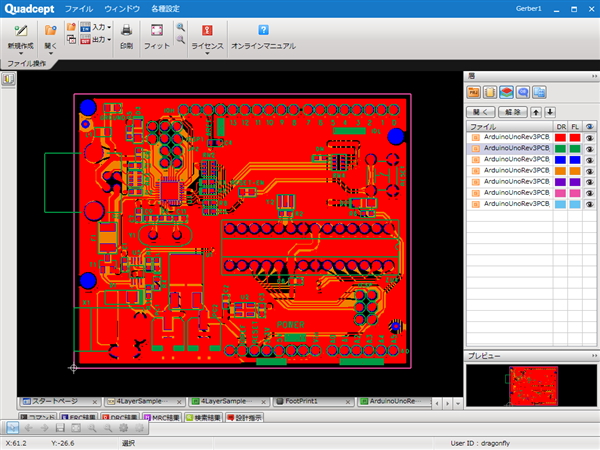Hide the red layer using its eye icon
600x450 pixels.
(x=590, y=137)
